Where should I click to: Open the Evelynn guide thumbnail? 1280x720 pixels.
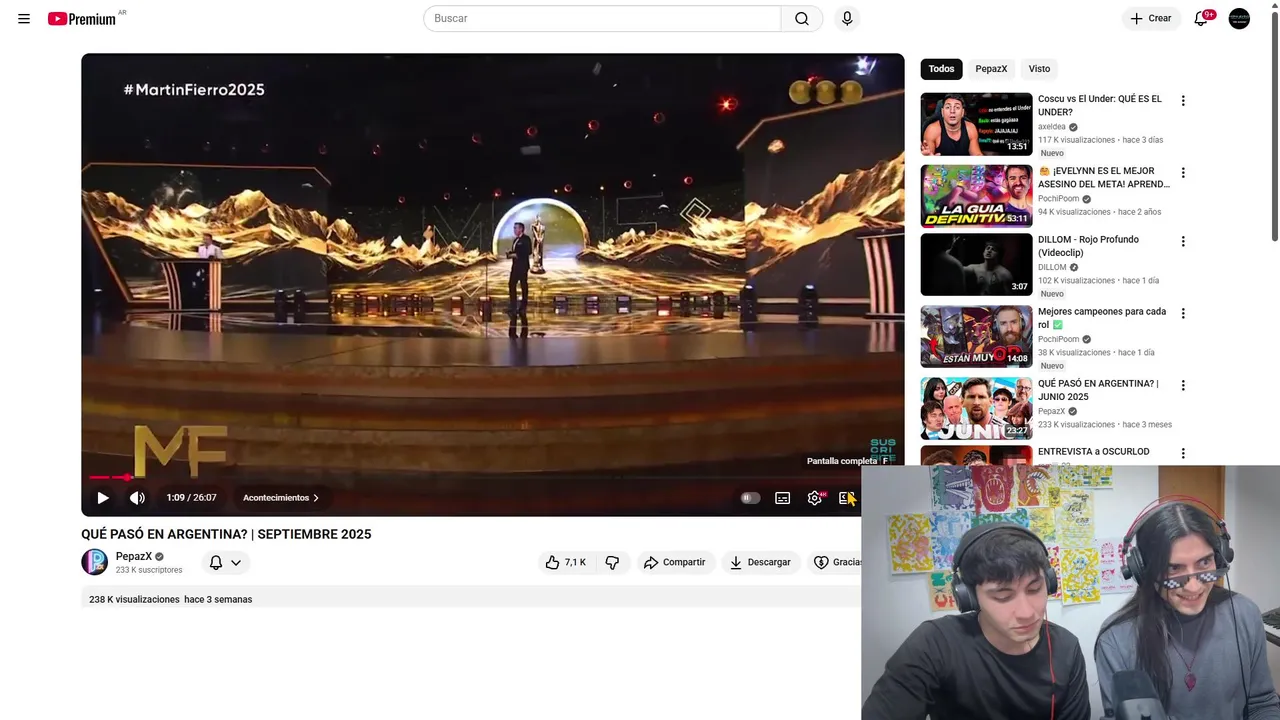click(x=976, y=196)
